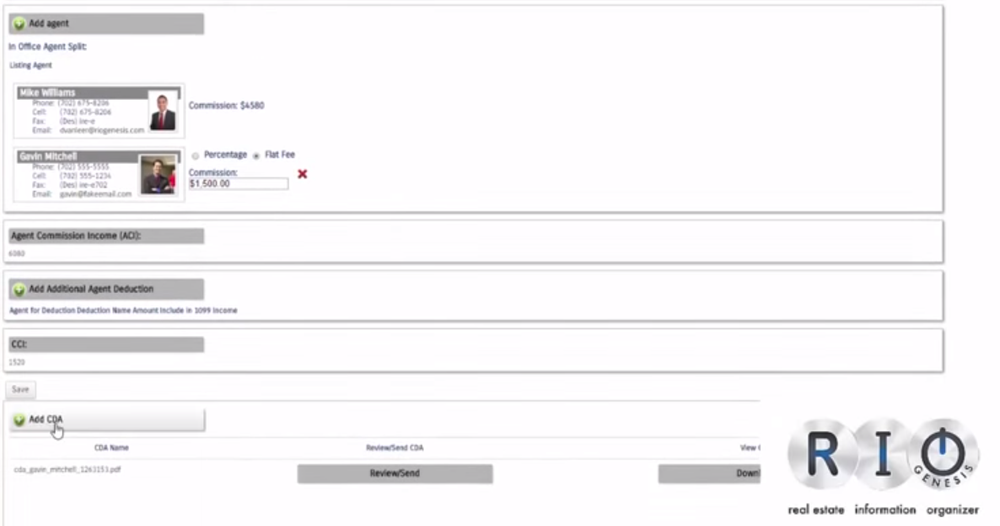Open Gavin Mitchell's profile photo
This screenshot has width=1000, height=526.
point(157,175)
